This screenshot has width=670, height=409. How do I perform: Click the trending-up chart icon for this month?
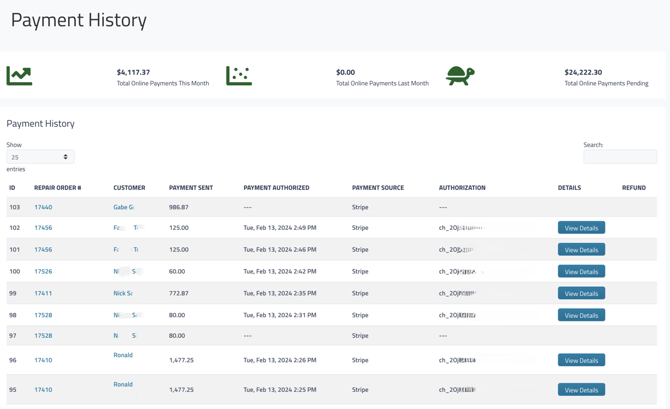click(19, 76)
